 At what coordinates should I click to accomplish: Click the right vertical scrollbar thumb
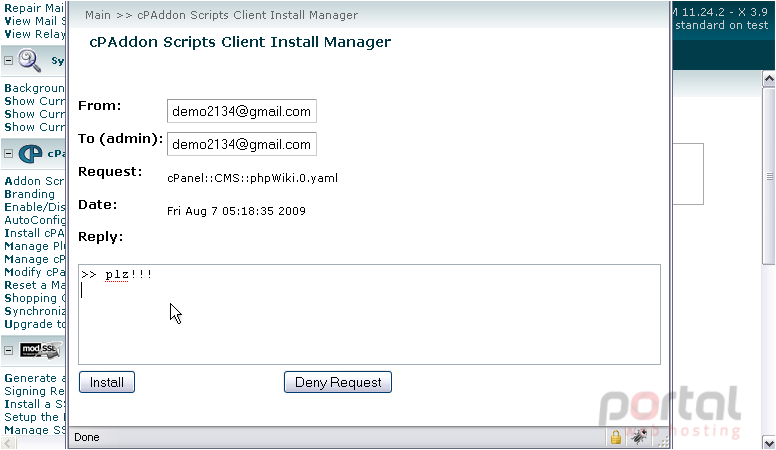click(769, 176)
